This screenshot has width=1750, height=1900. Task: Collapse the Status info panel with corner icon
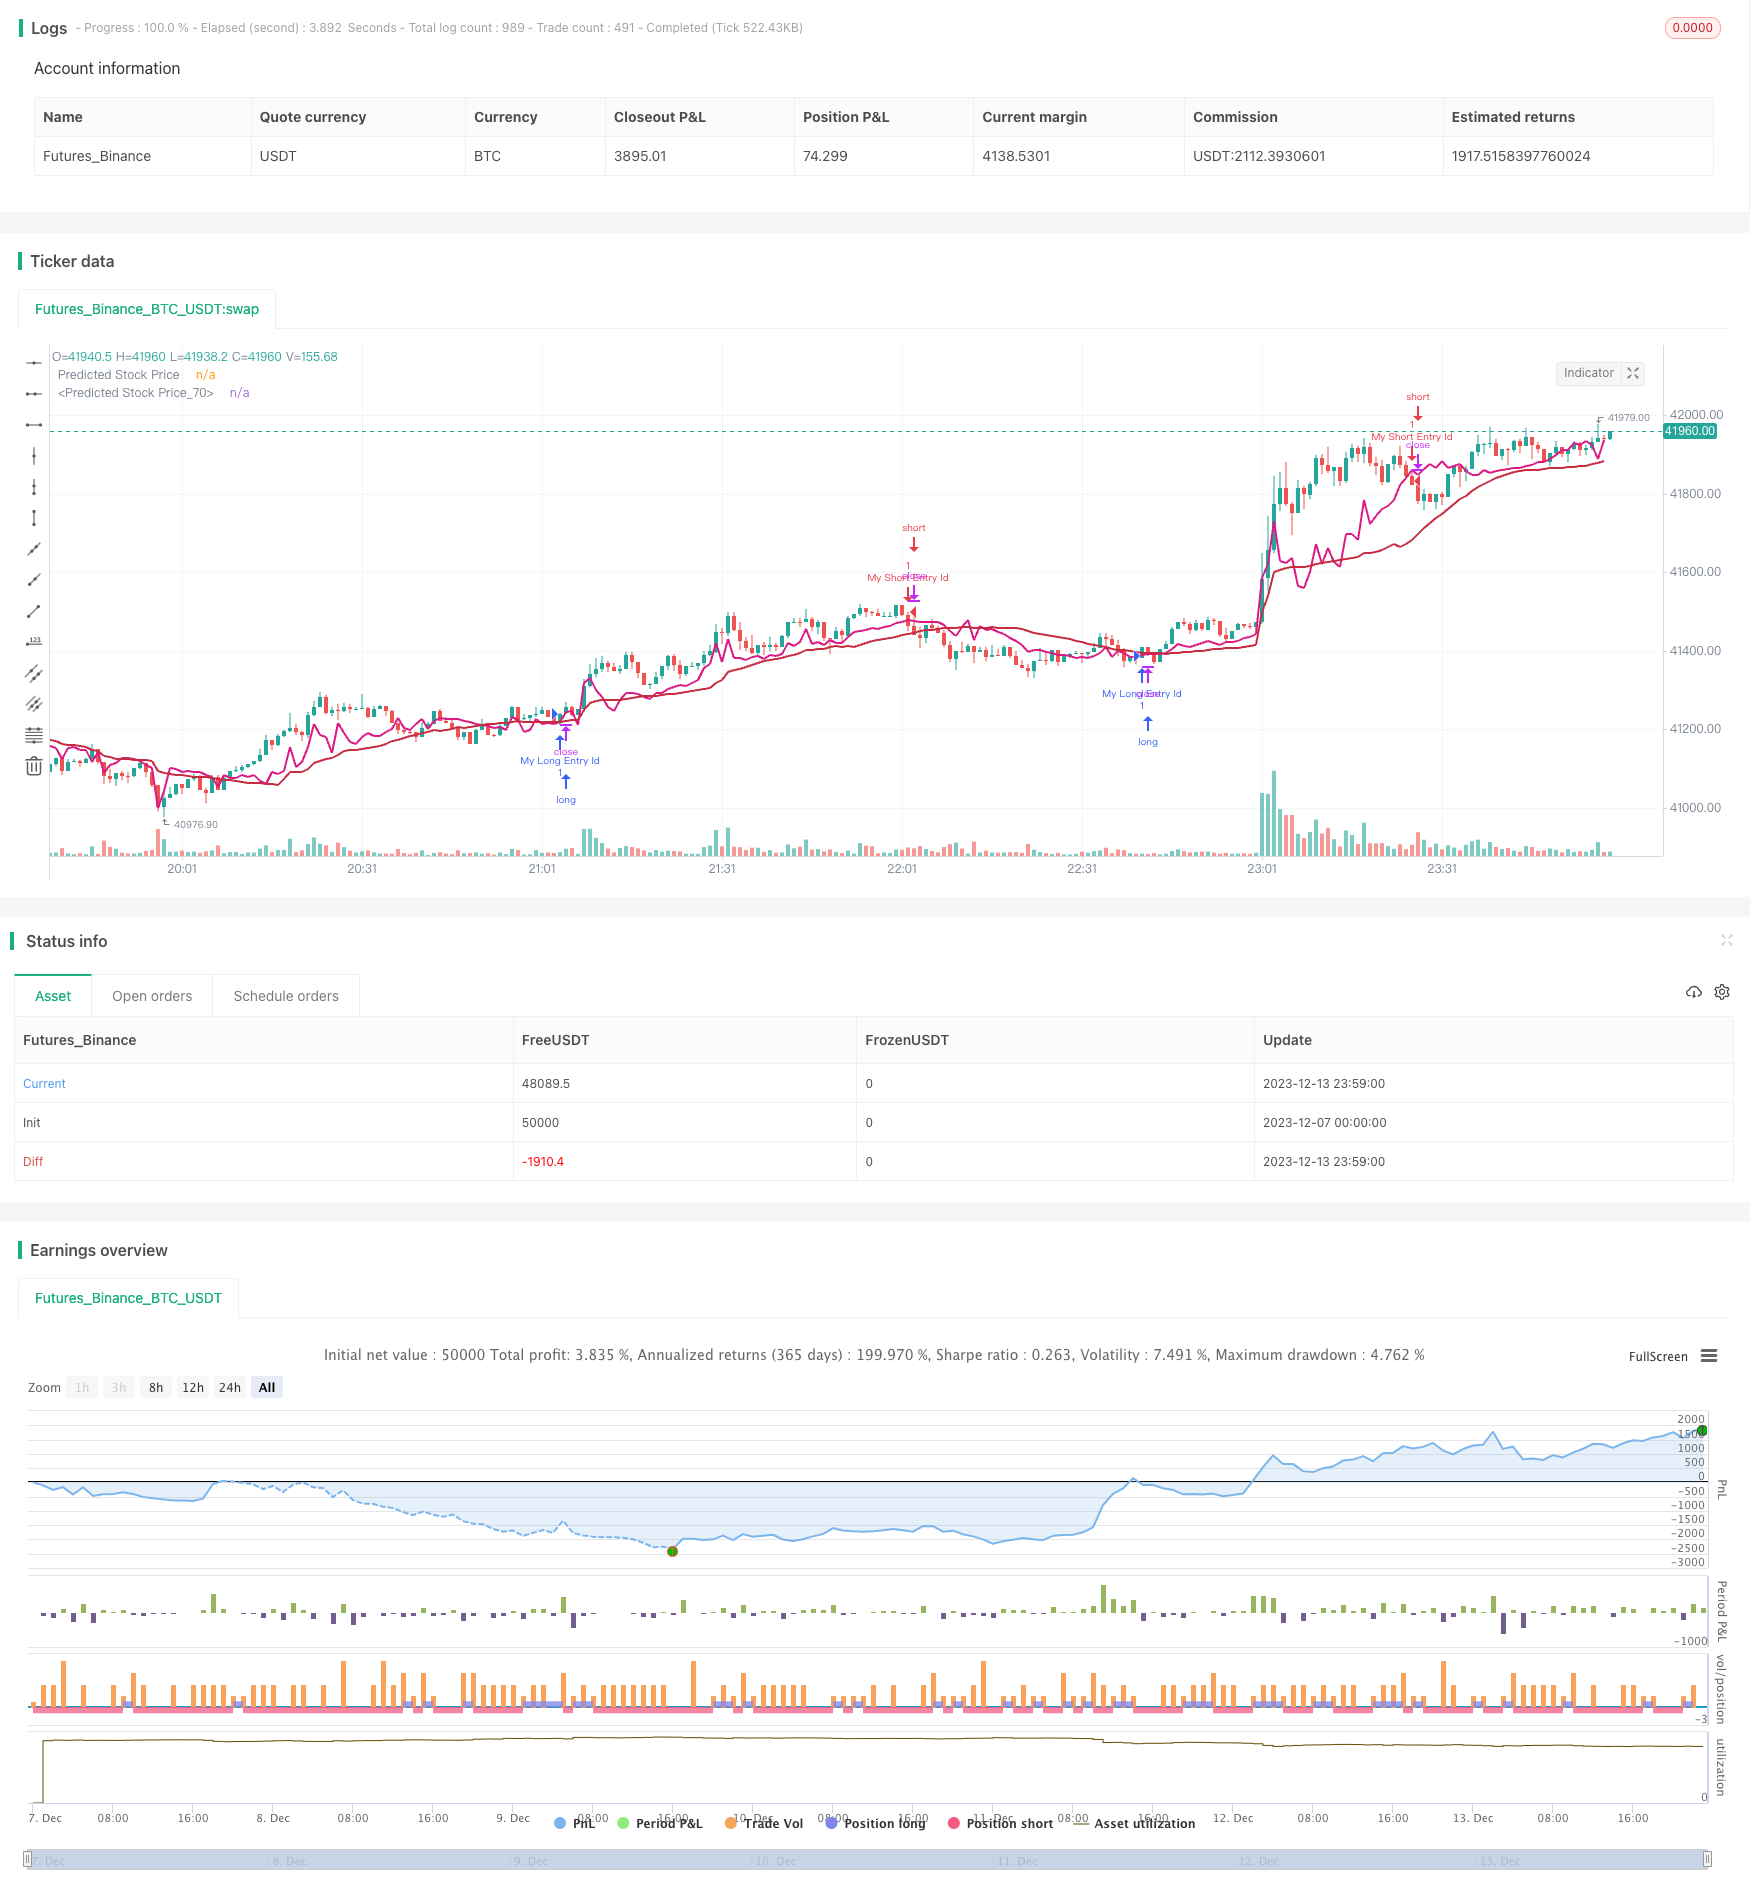pos(1726,940)
